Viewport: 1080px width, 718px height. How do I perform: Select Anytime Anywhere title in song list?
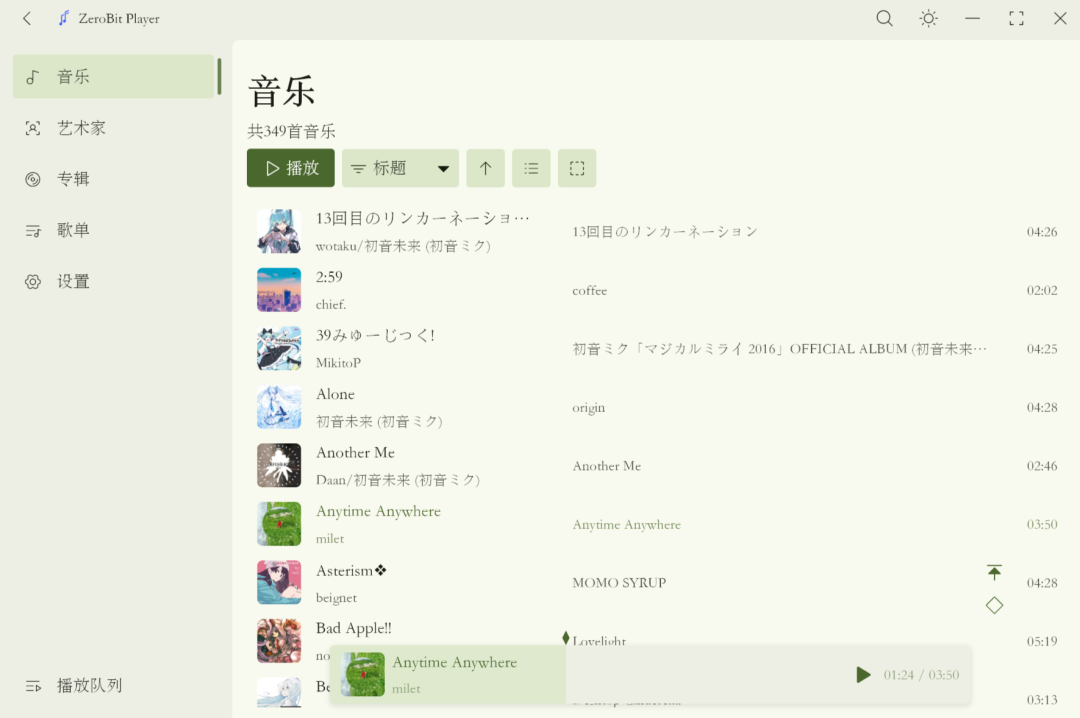pos(378,511)
